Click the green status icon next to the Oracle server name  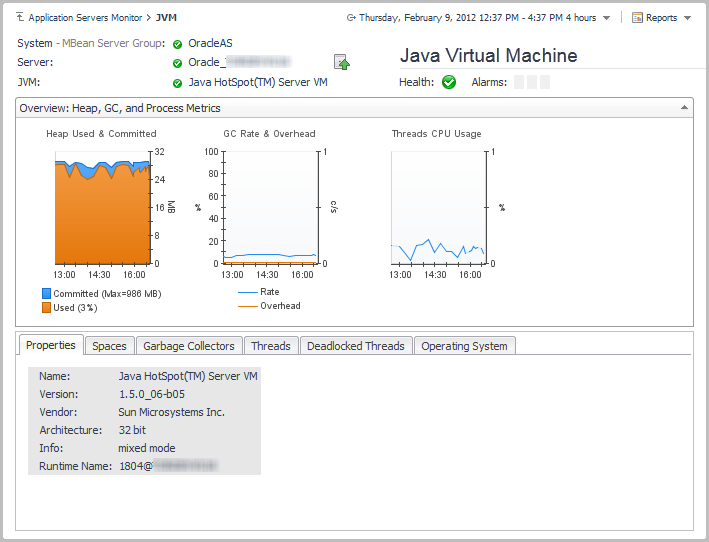[177, 63]
